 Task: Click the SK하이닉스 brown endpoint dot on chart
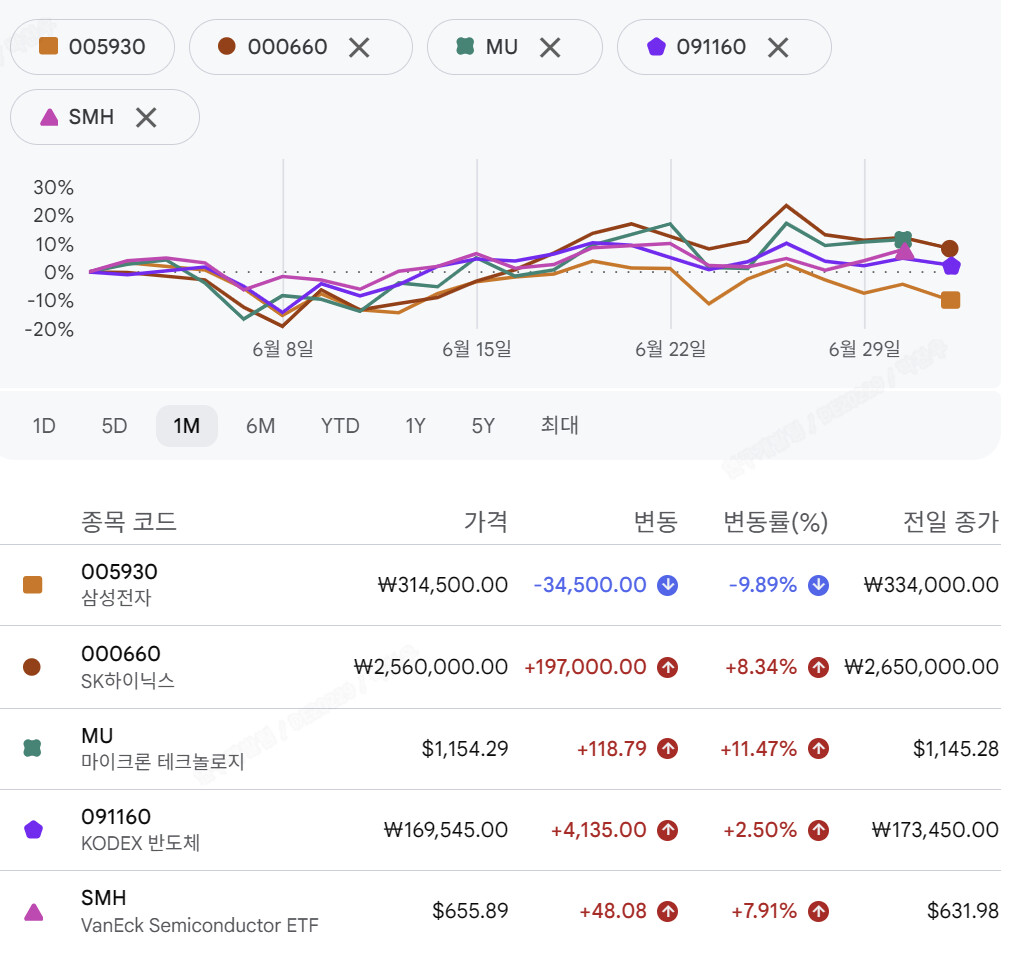click(949, 249)
